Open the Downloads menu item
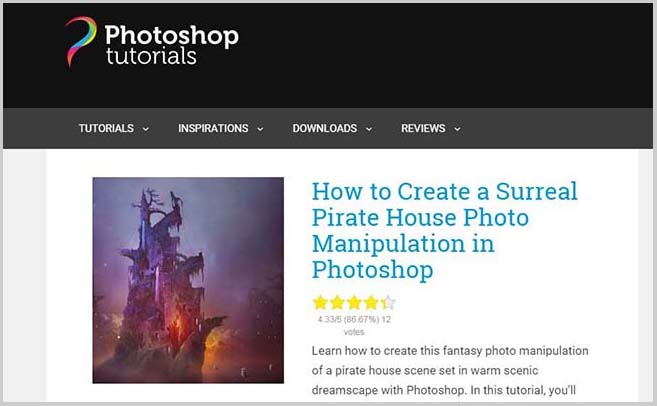This screenshot has height=406, width=657. point(325,128)
